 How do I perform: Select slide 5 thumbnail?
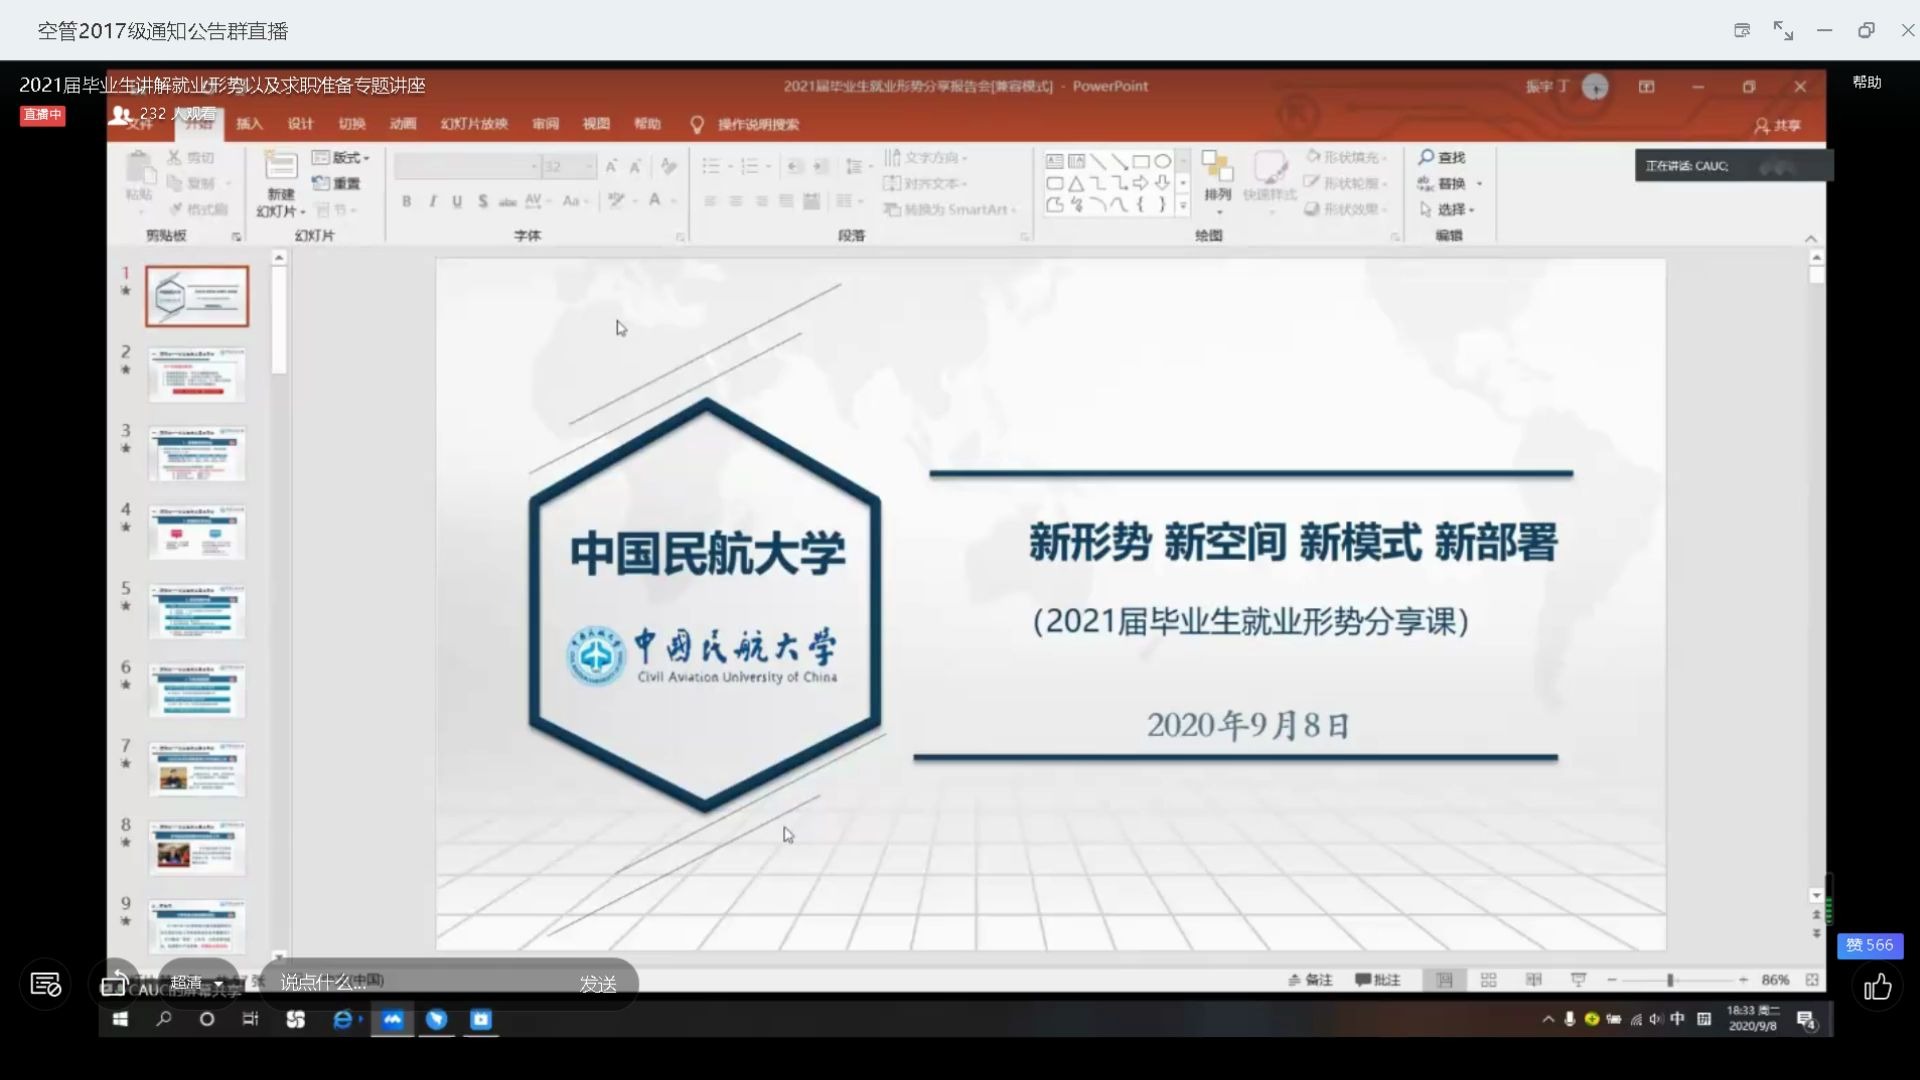point(197,611)
